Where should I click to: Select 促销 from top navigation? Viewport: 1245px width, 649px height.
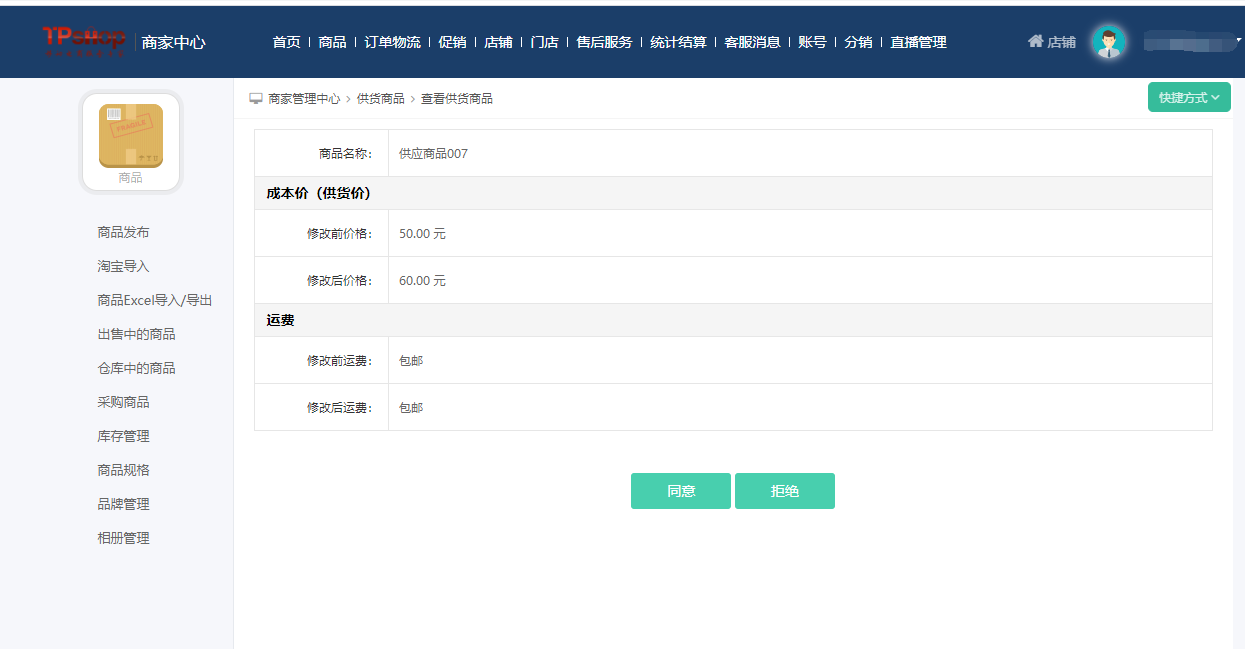click(x=452, y=42)
